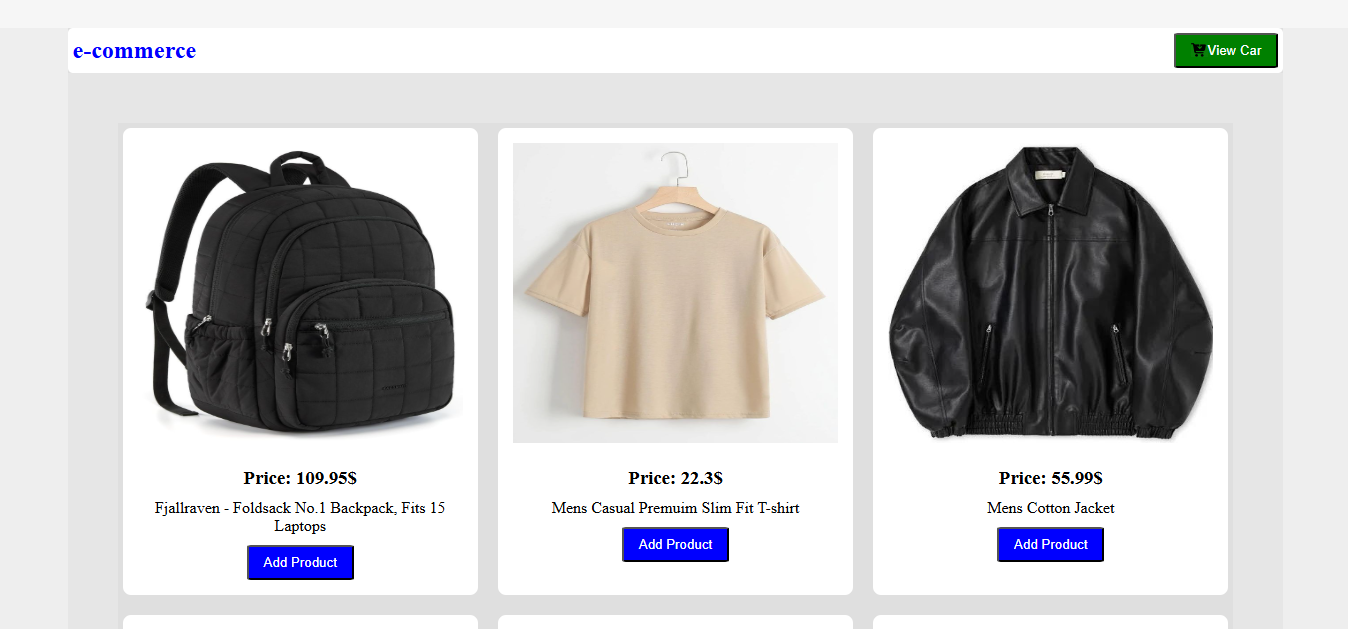The image size is (1348, 629).
Task: Click the partial product card below backpack
Action: click(300, 622)
